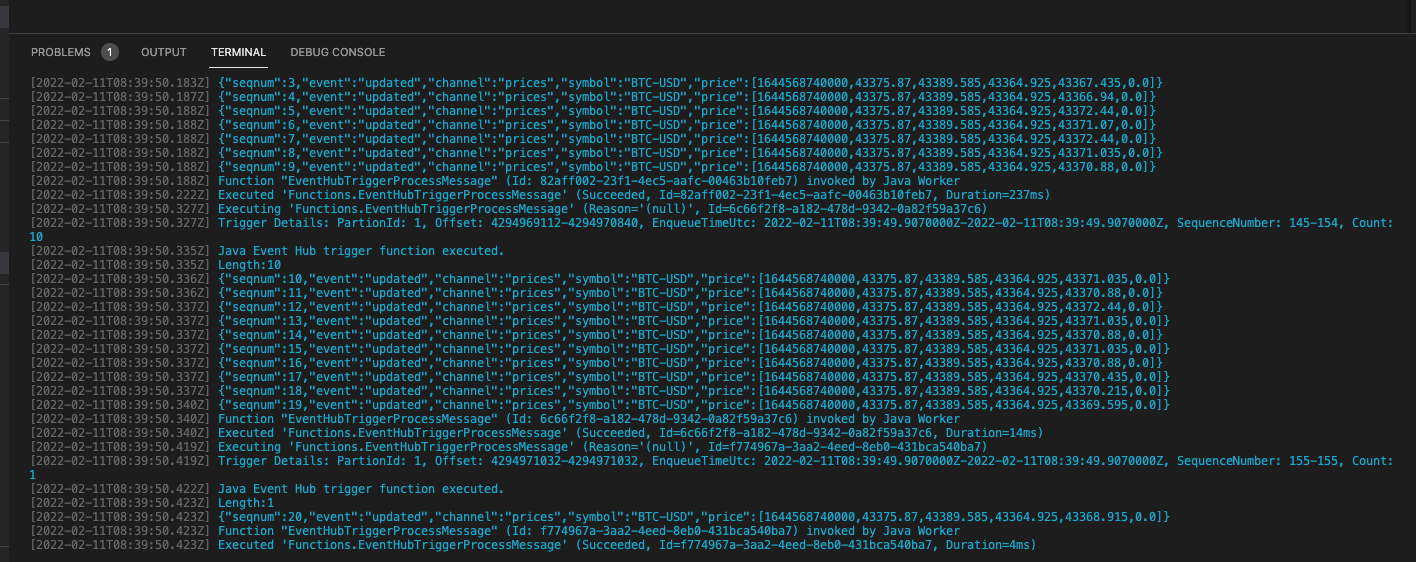This screenshot has height=562, width=1416.
Task: Switch to the DEBUG CONSOLE tab
Action: click(x=337, y=52)
